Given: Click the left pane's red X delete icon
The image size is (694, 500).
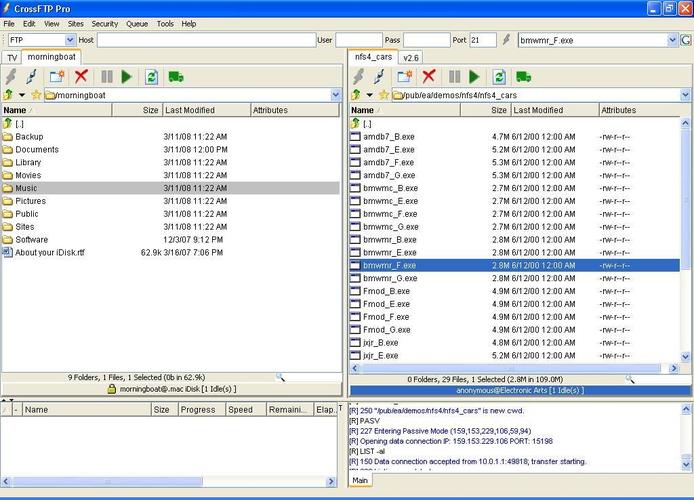Looking at the screenshot, I should click(81, 76).
